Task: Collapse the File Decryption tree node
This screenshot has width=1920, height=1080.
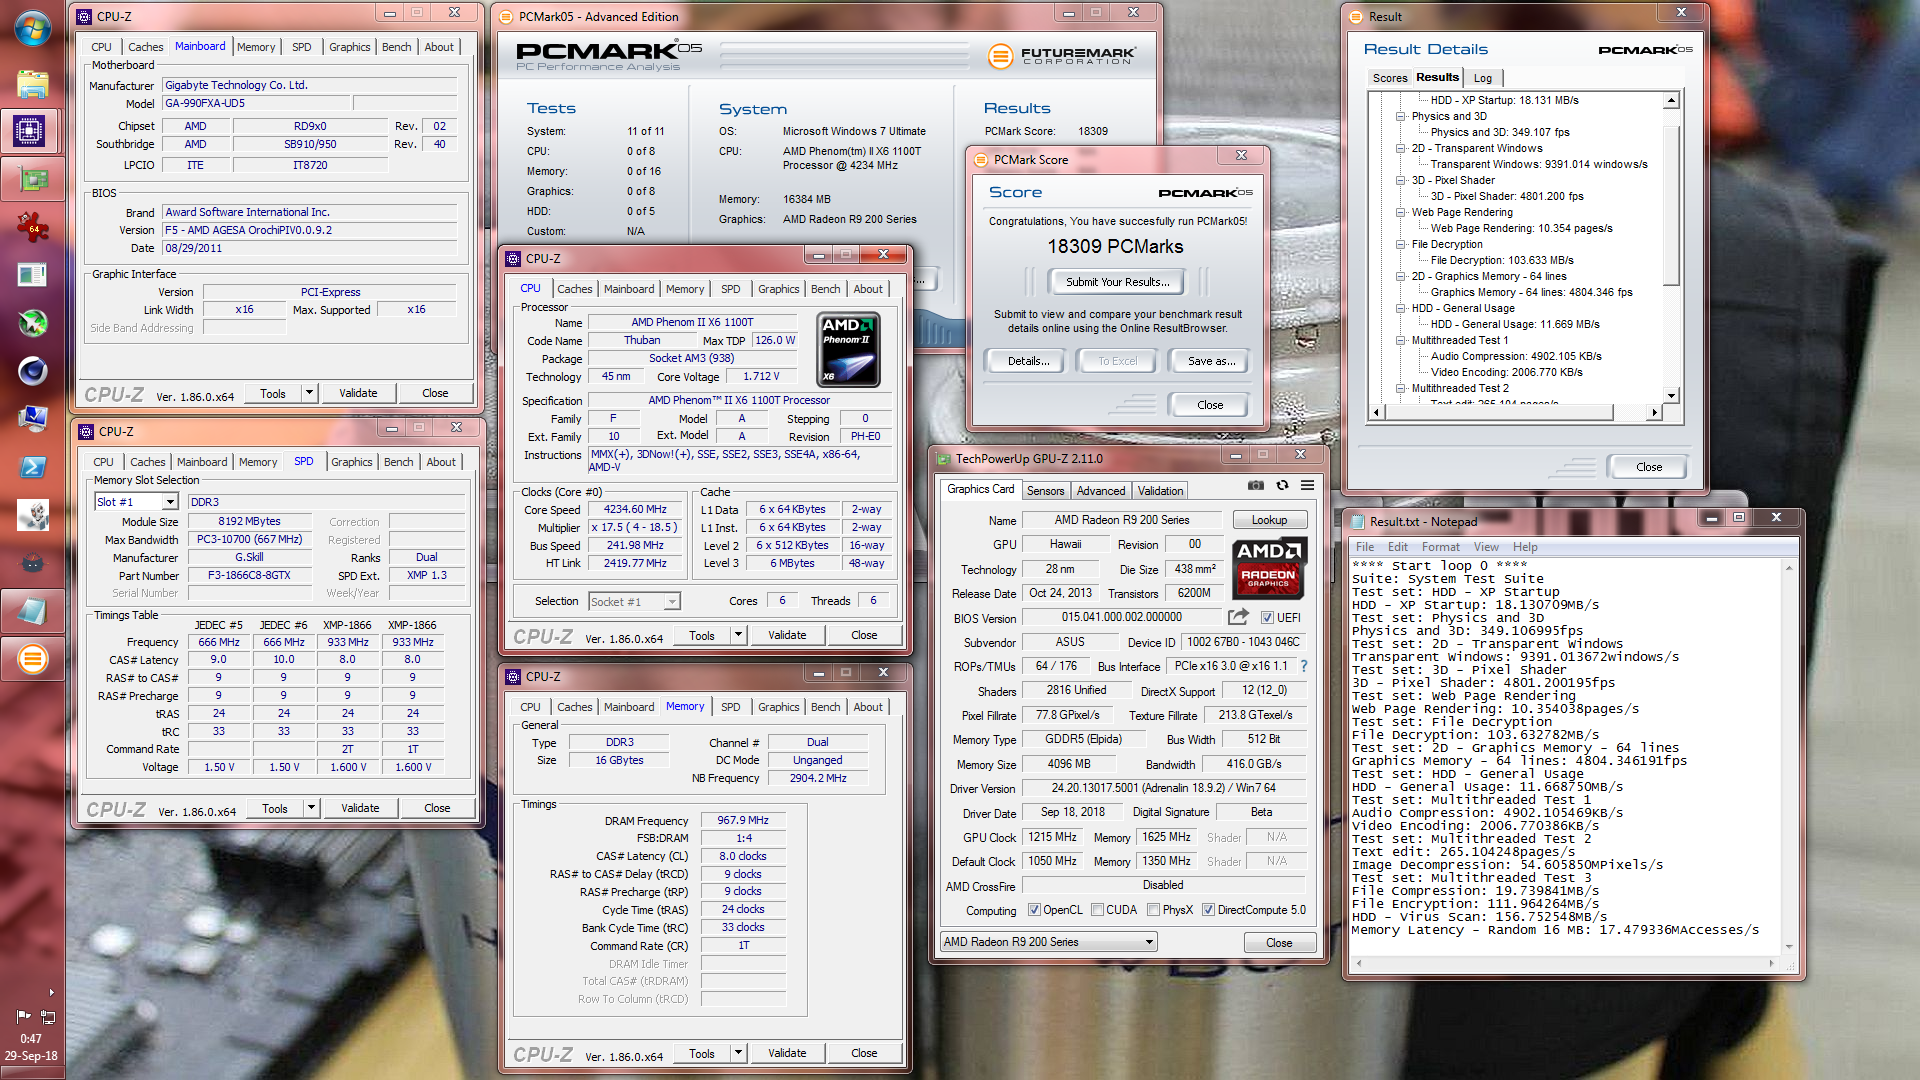Action: point(1401,244)
